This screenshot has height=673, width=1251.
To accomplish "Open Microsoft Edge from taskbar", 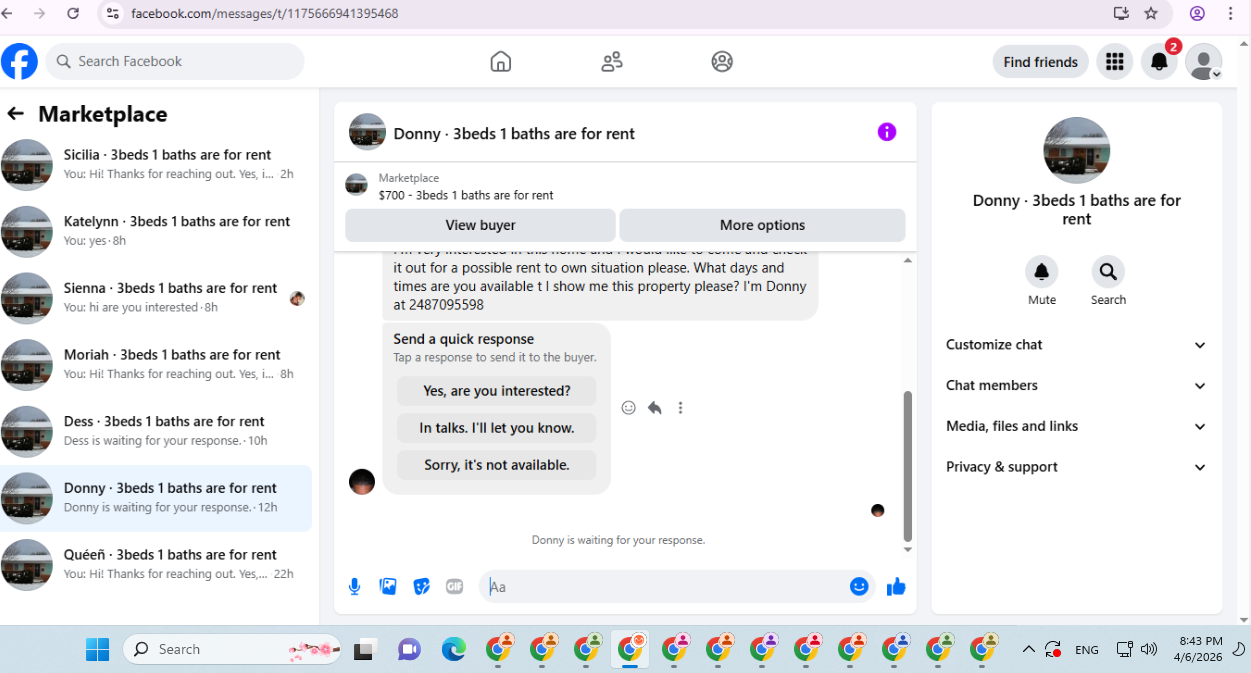I will (x=454, y=649).
